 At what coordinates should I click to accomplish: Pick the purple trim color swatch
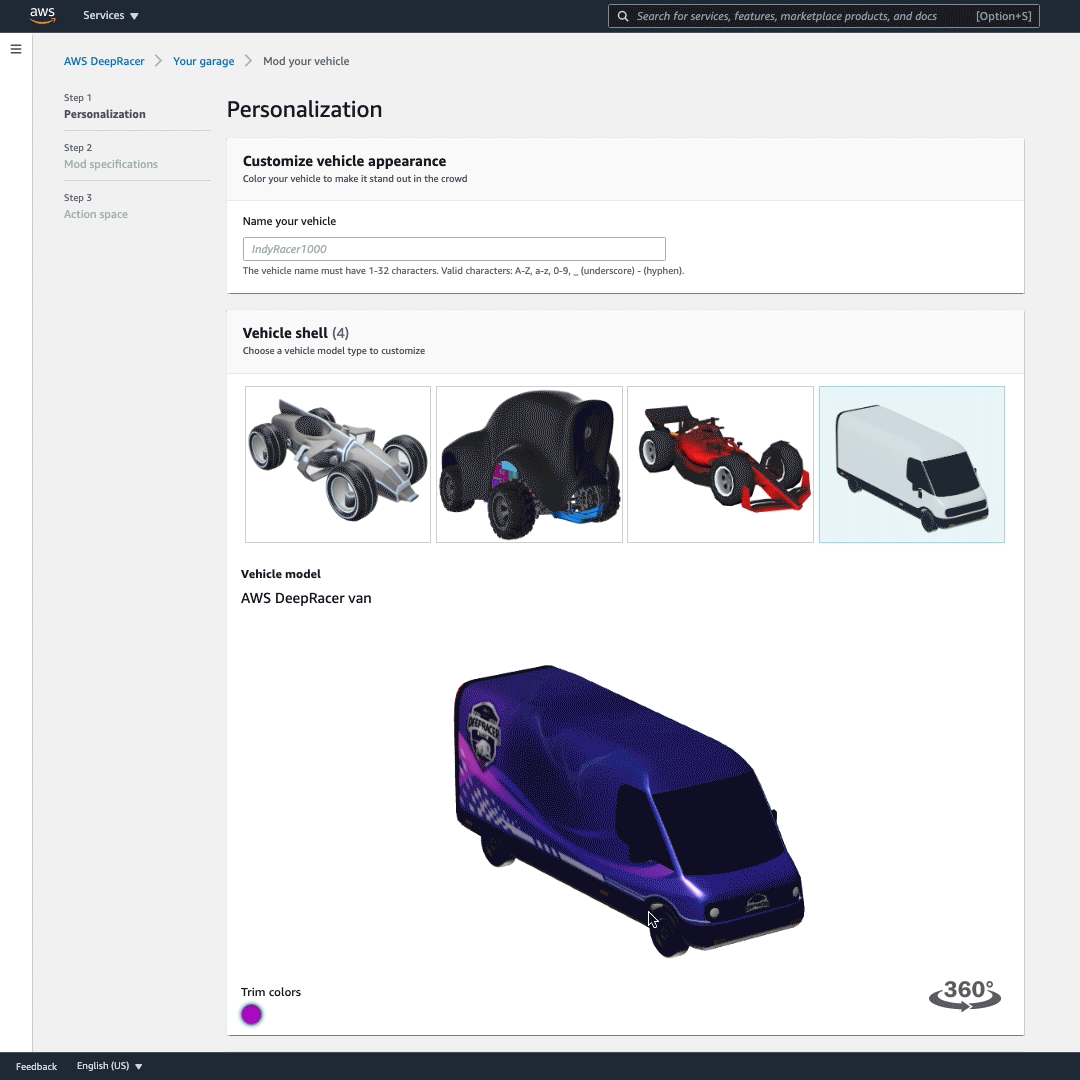click(x=251, y=1014)
